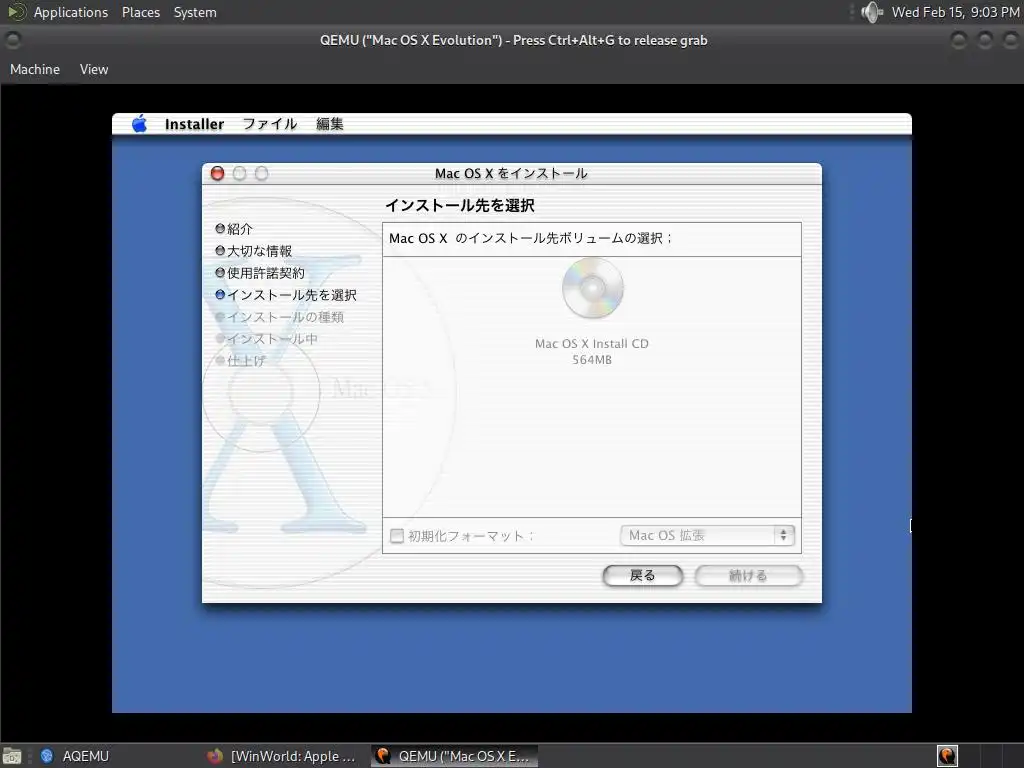The image size is (1024, 768).
Task: Open the Places menu
Action: coord(140,12)
